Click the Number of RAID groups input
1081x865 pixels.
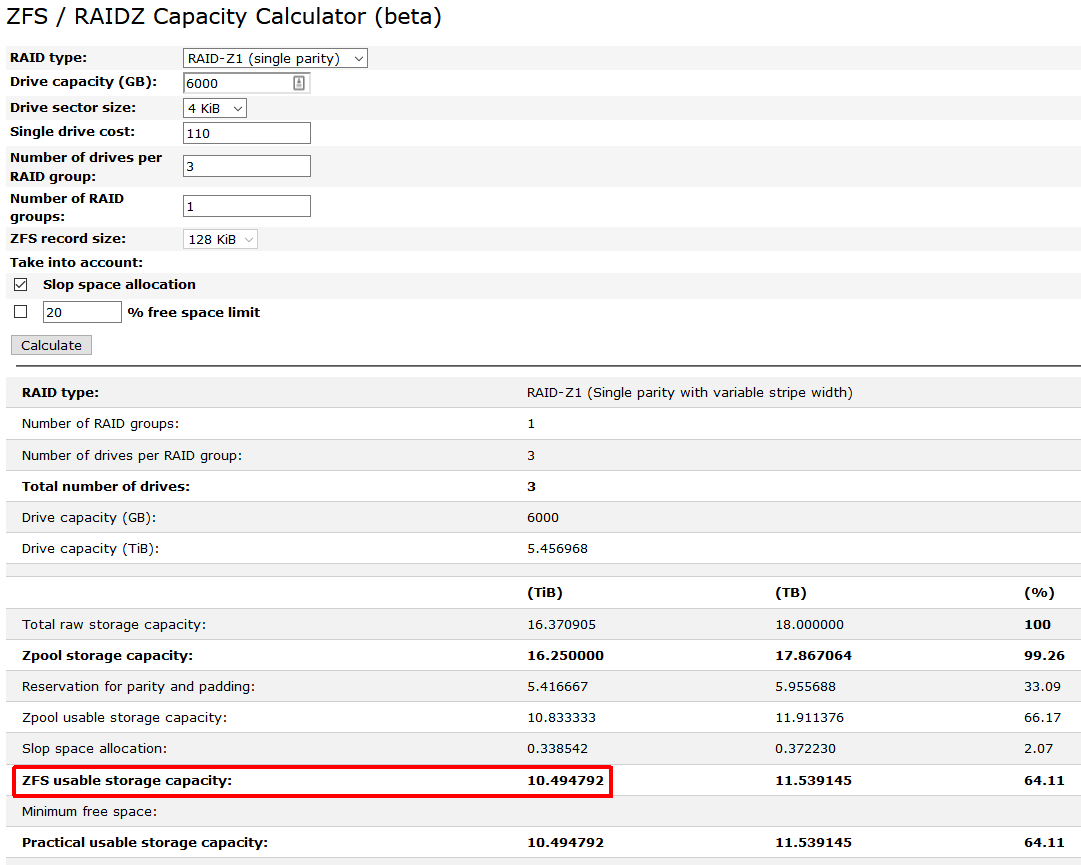point(247,206)
